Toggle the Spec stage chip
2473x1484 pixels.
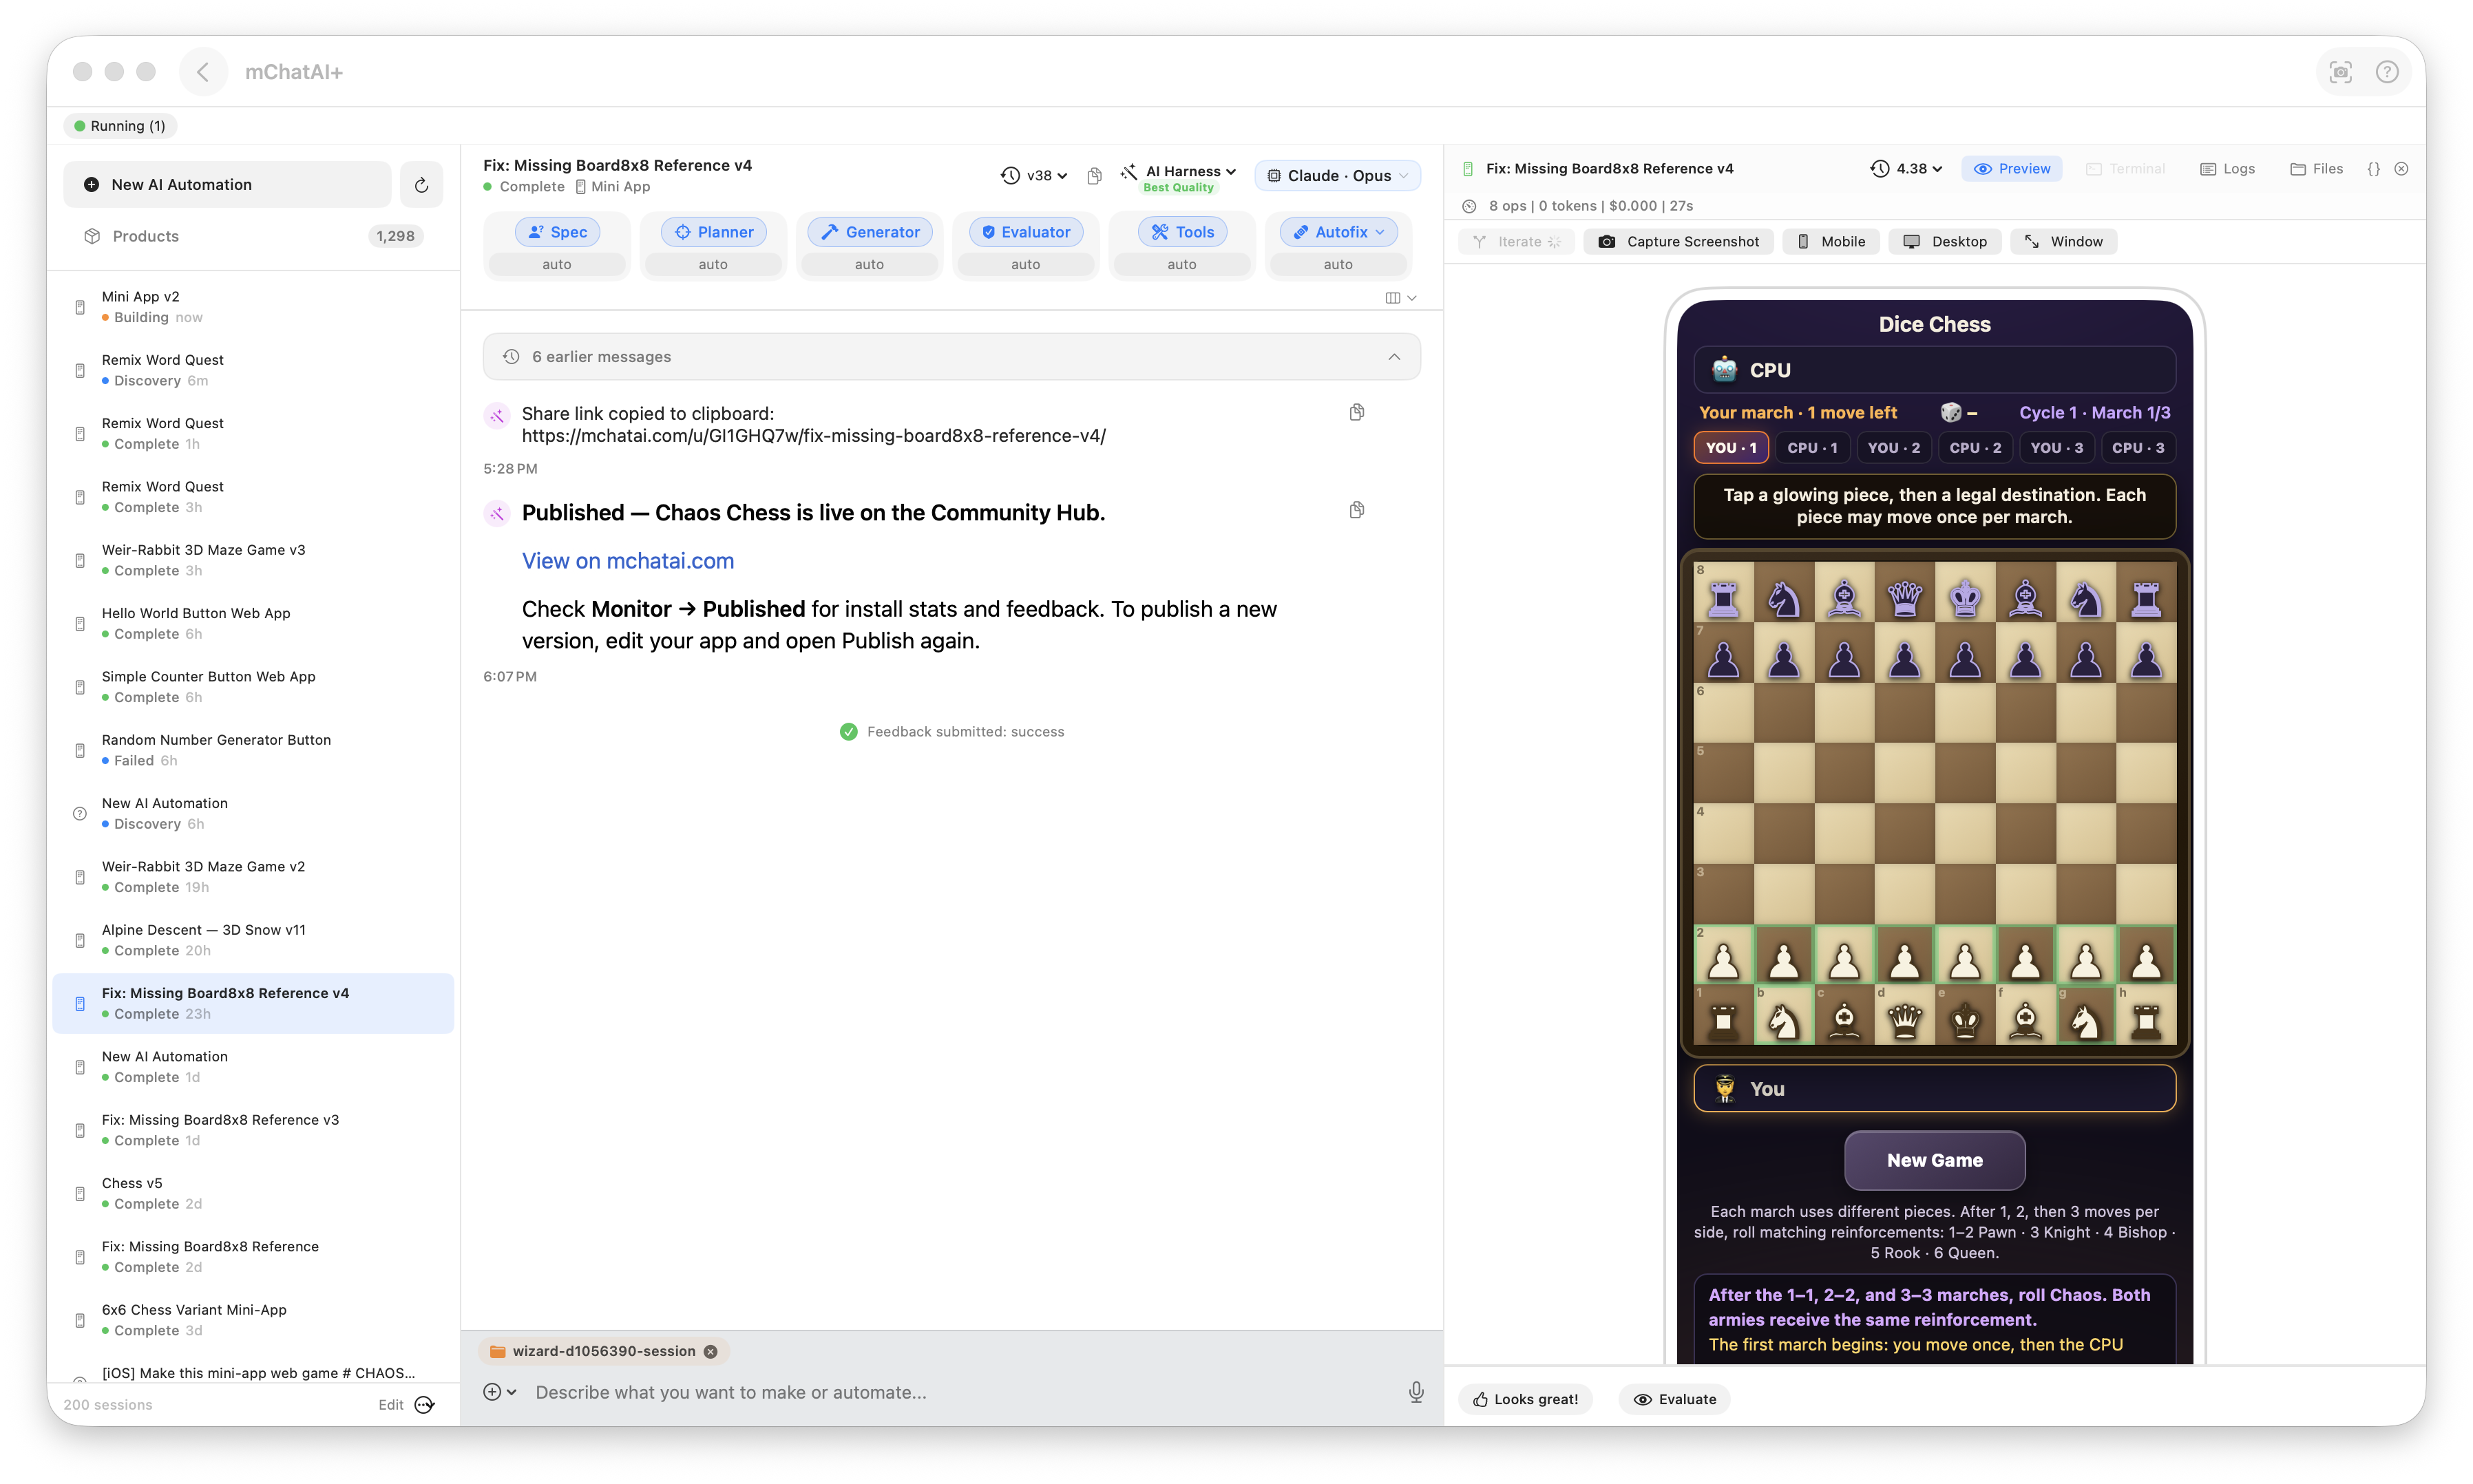(557, 232)
